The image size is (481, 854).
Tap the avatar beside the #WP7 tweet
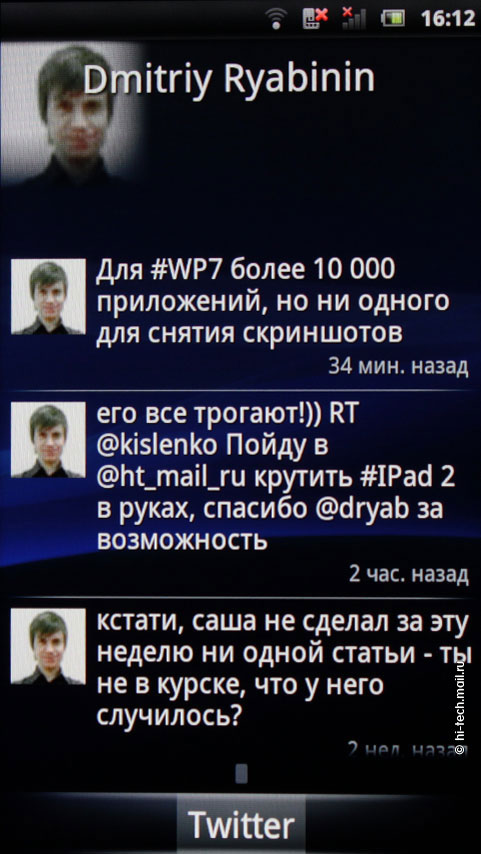click(x=48, y=296)
